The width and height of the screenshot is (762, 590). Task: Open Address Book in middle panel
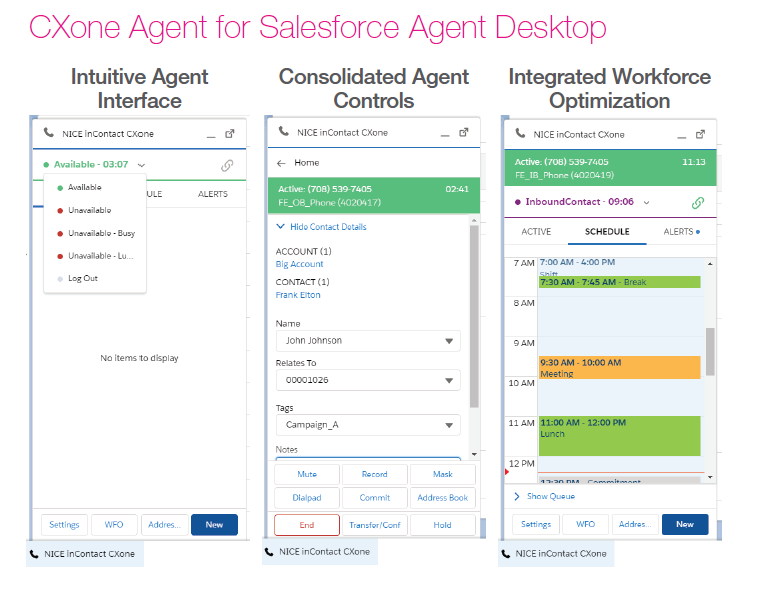(x=443, y=498)
